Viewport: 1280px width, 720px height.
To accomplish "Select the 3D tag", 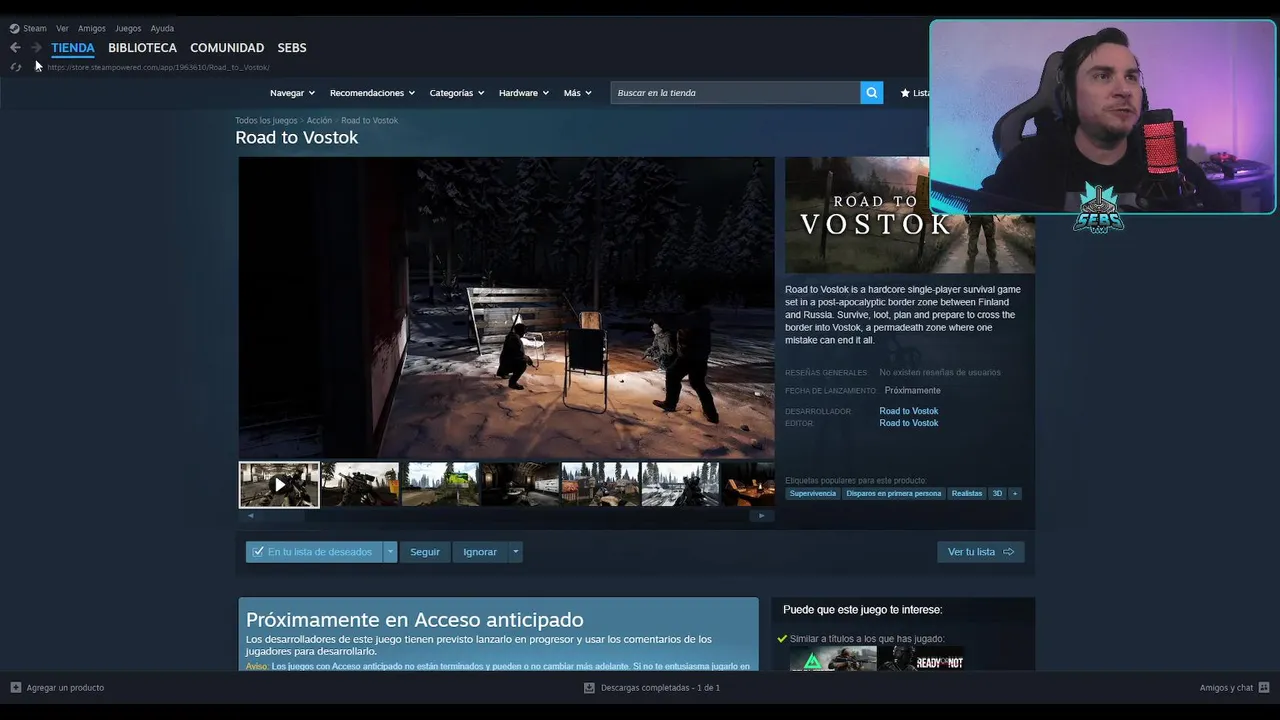I will (x=997, y=493).
